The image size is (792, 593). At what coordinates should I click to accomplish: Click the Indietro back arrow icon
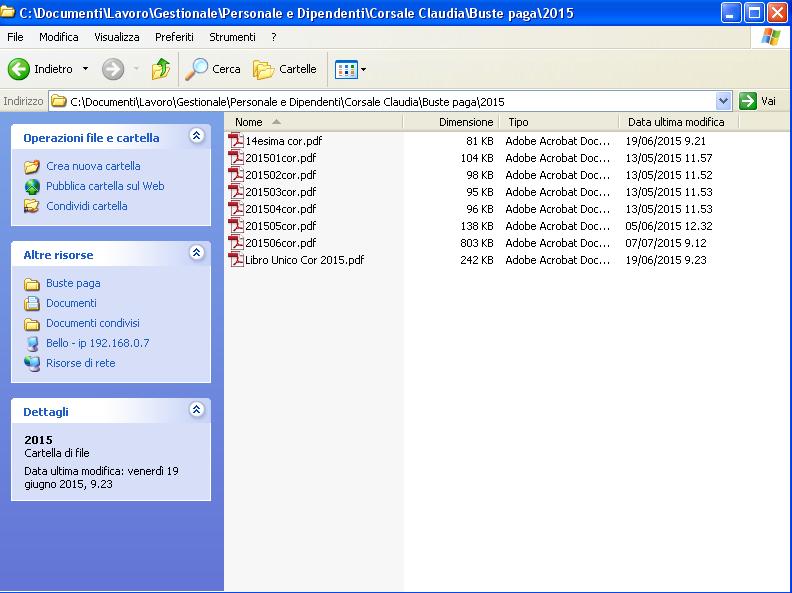click(18, 69)
